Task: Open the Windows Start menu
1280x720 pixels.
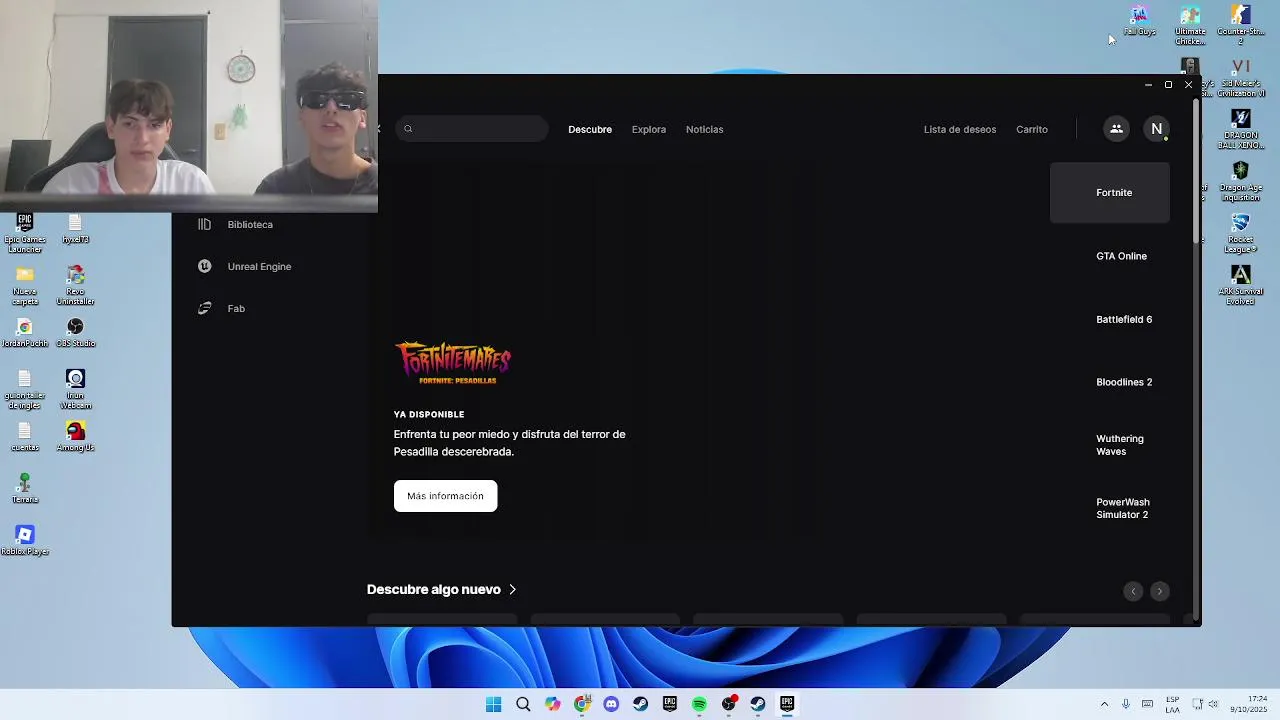Action: pos(494,704)
